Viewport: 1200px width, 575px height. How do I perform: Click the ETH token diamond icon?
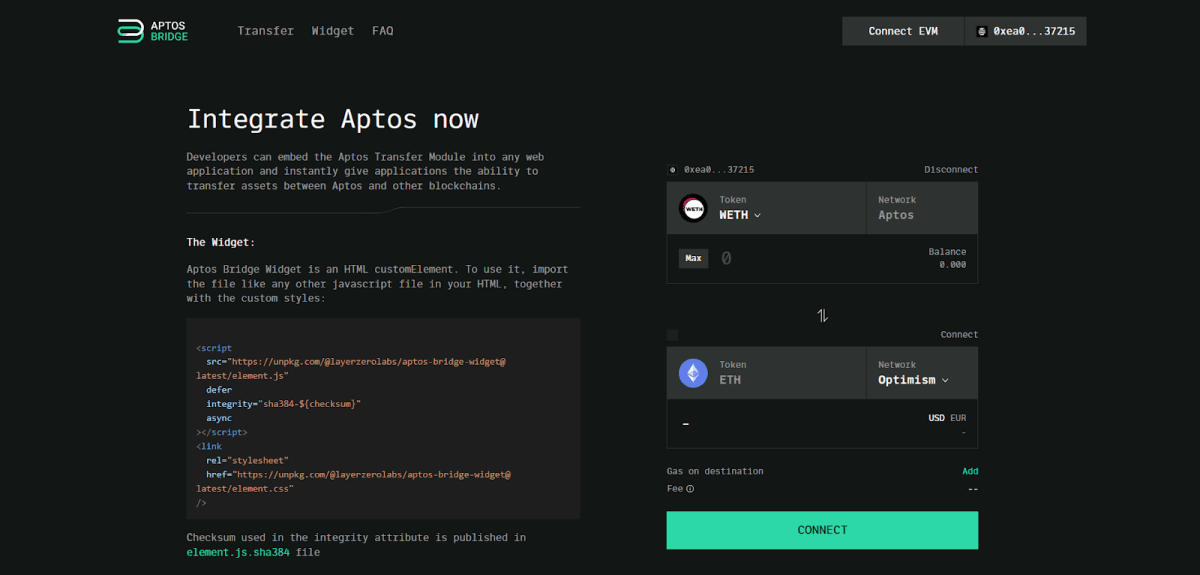(693, 373)
